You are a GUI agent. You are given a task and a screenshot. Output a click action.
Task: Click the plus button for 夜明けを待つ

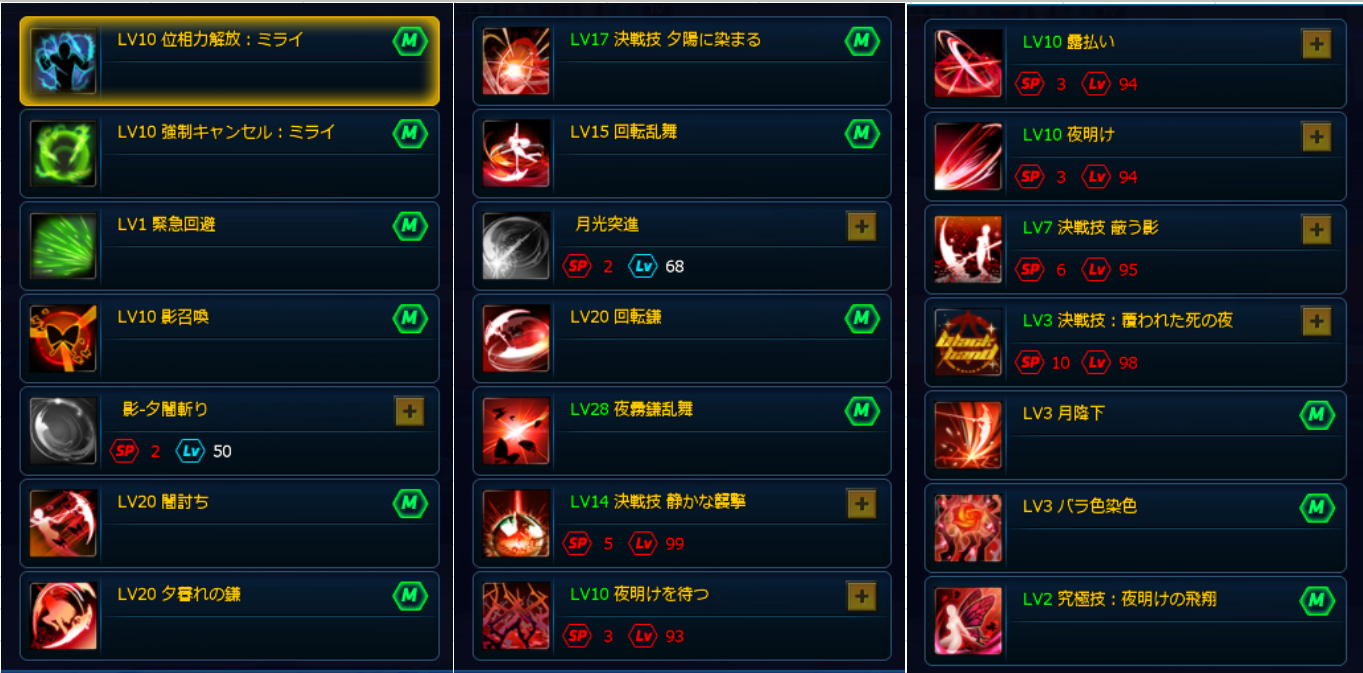(861, 596)
